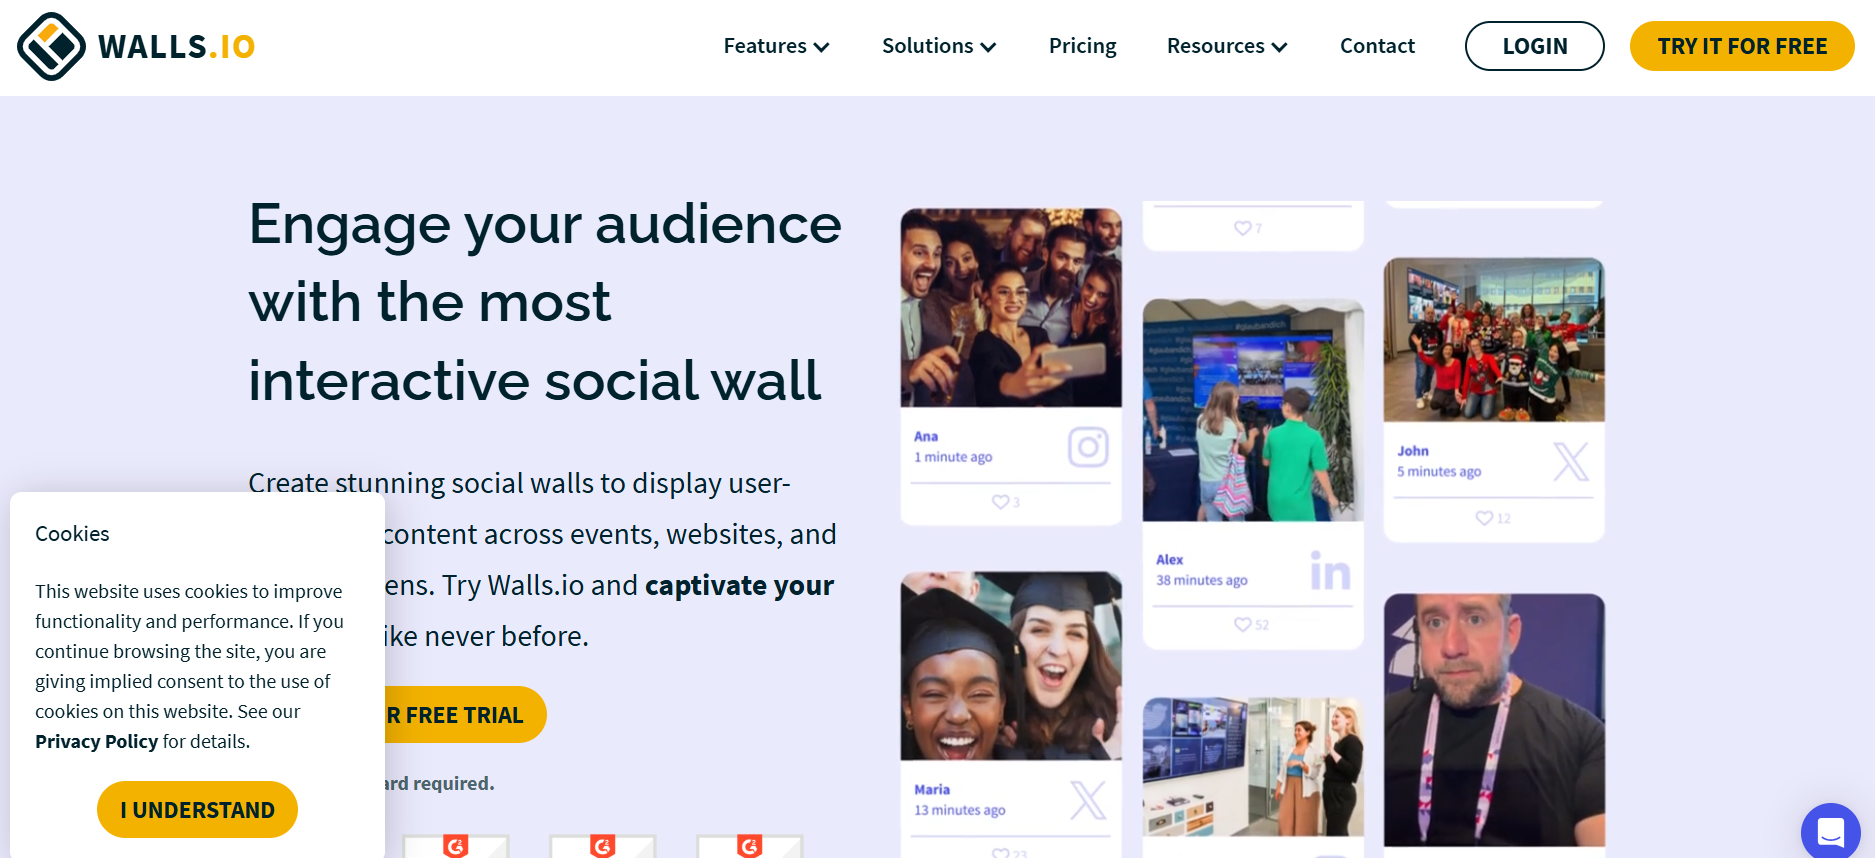Viewport: 1875px width, 858px height.
Task: Click X icon on Maria's post
Action: pyautogui.click(x=1088, y=800)
